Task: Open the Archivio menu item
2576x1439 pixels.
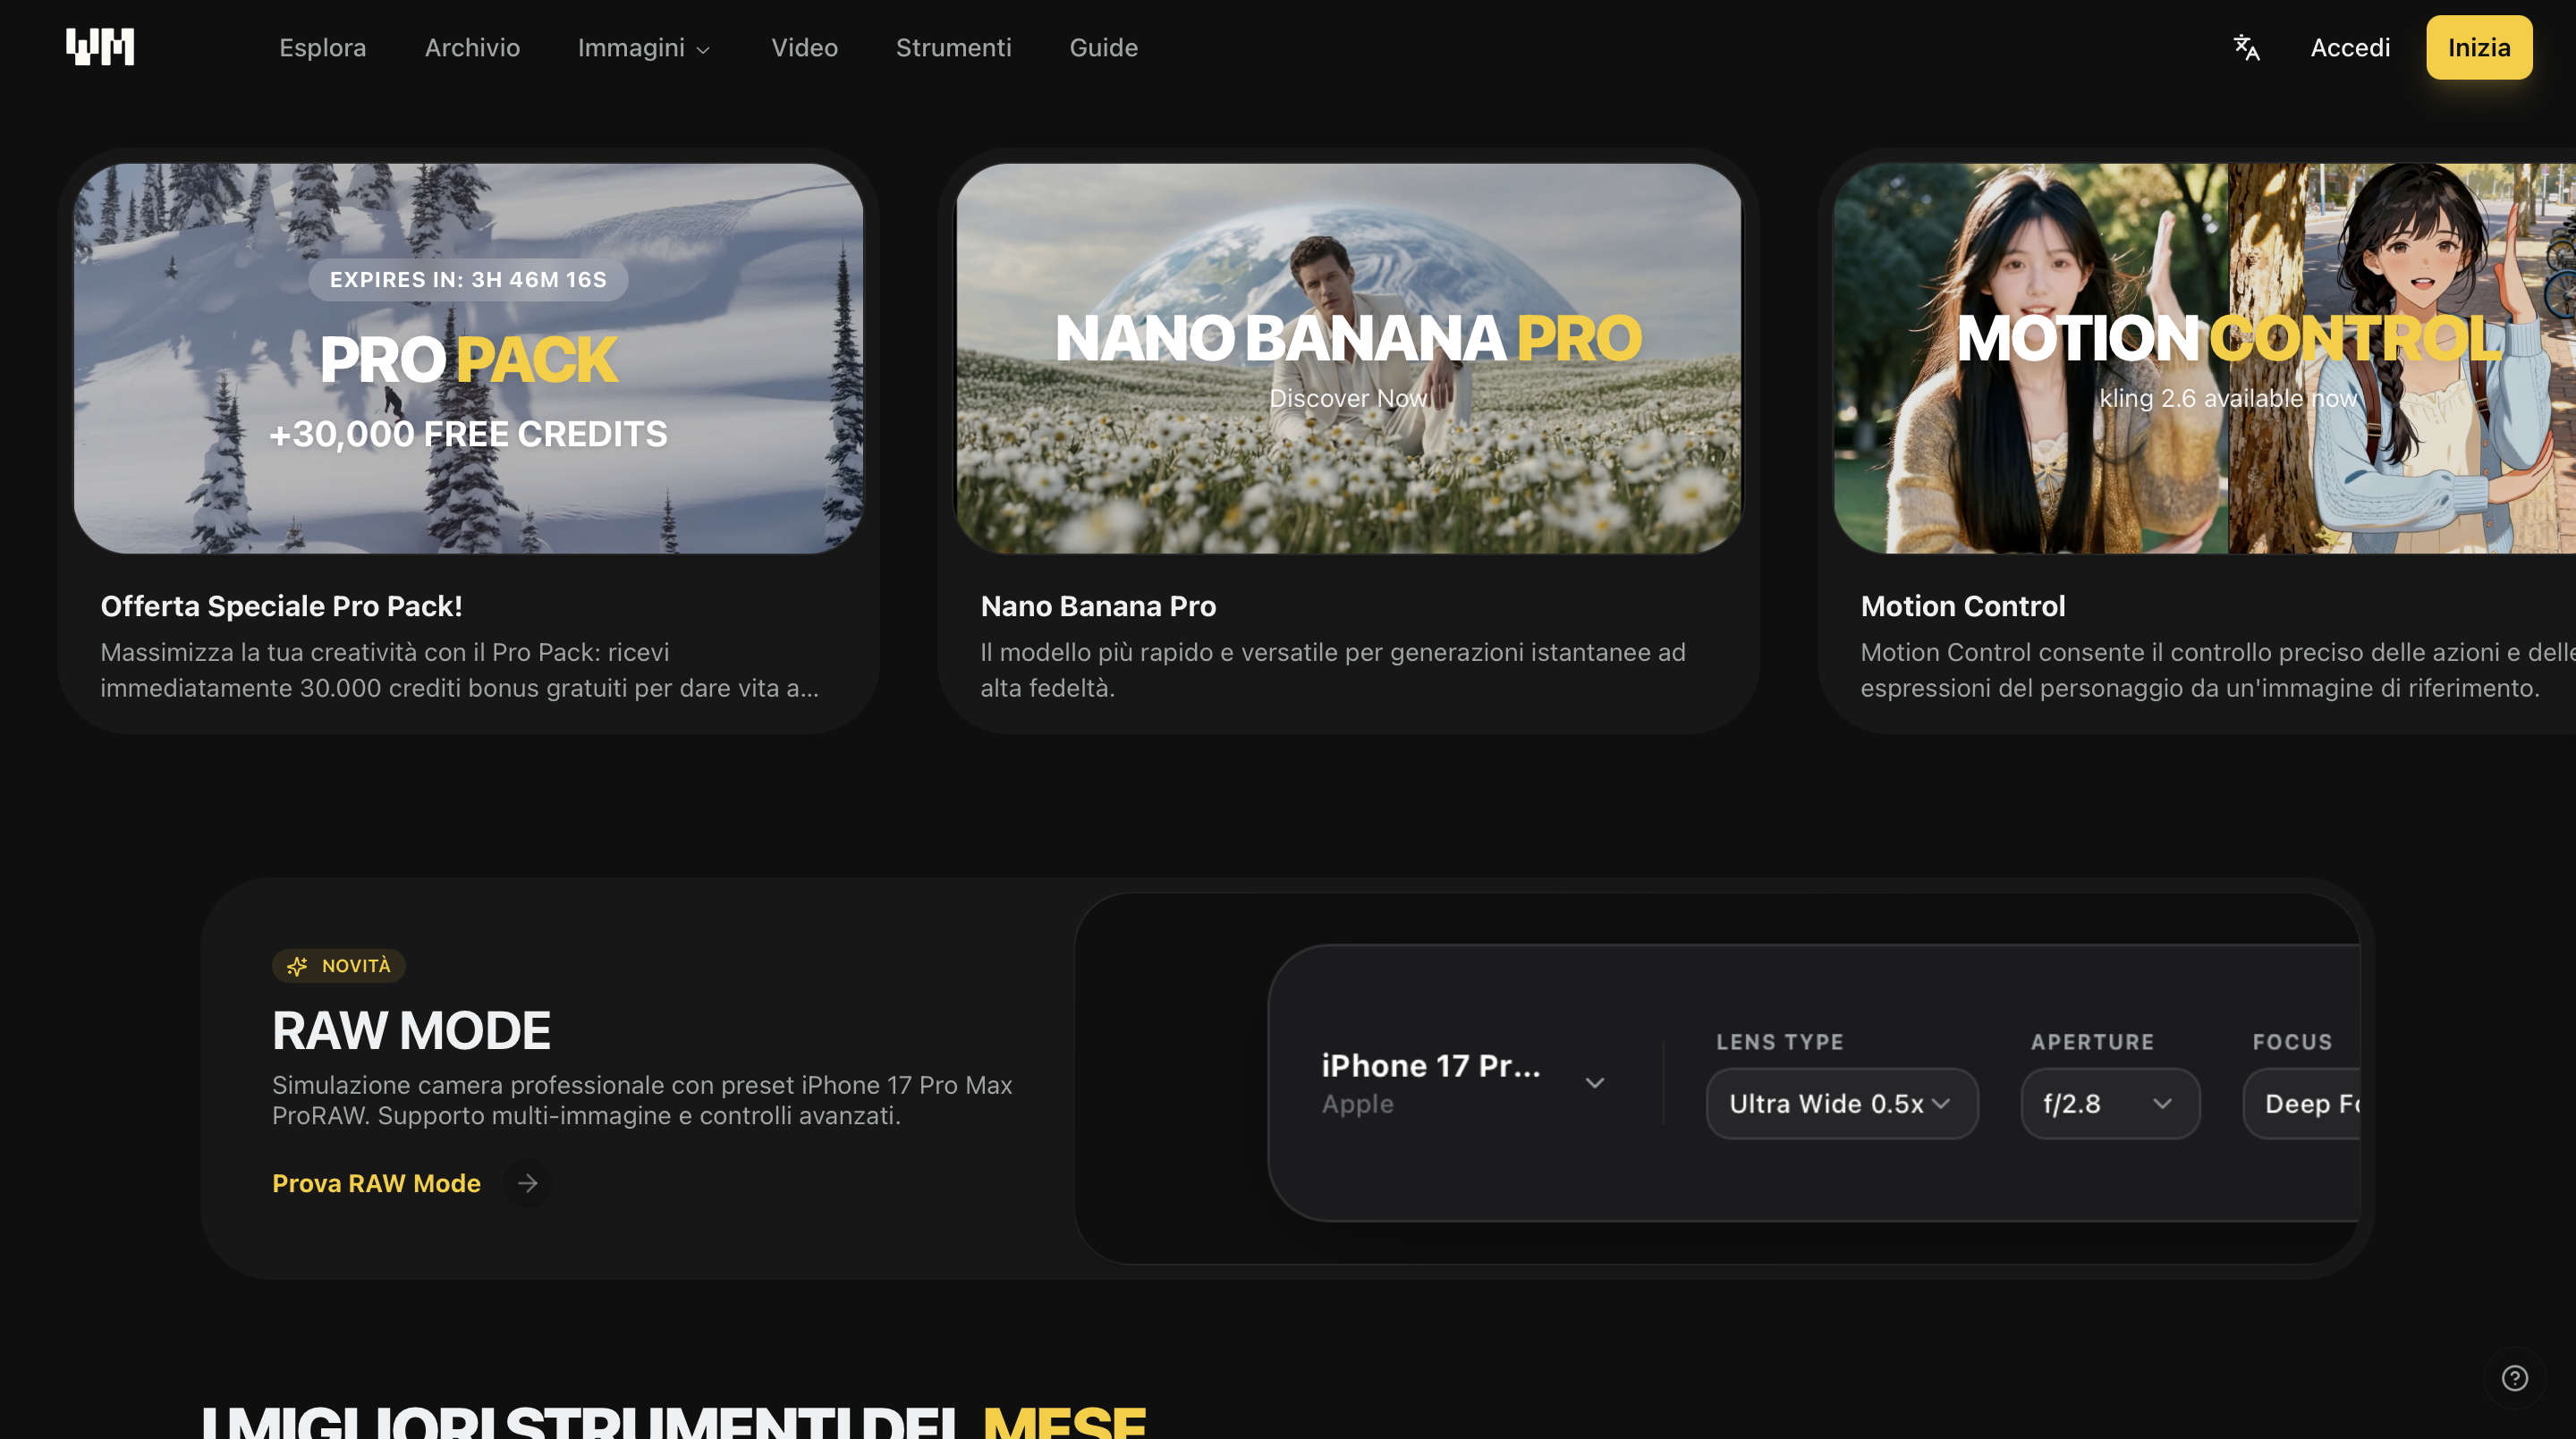Action: [x=472, y=47]
